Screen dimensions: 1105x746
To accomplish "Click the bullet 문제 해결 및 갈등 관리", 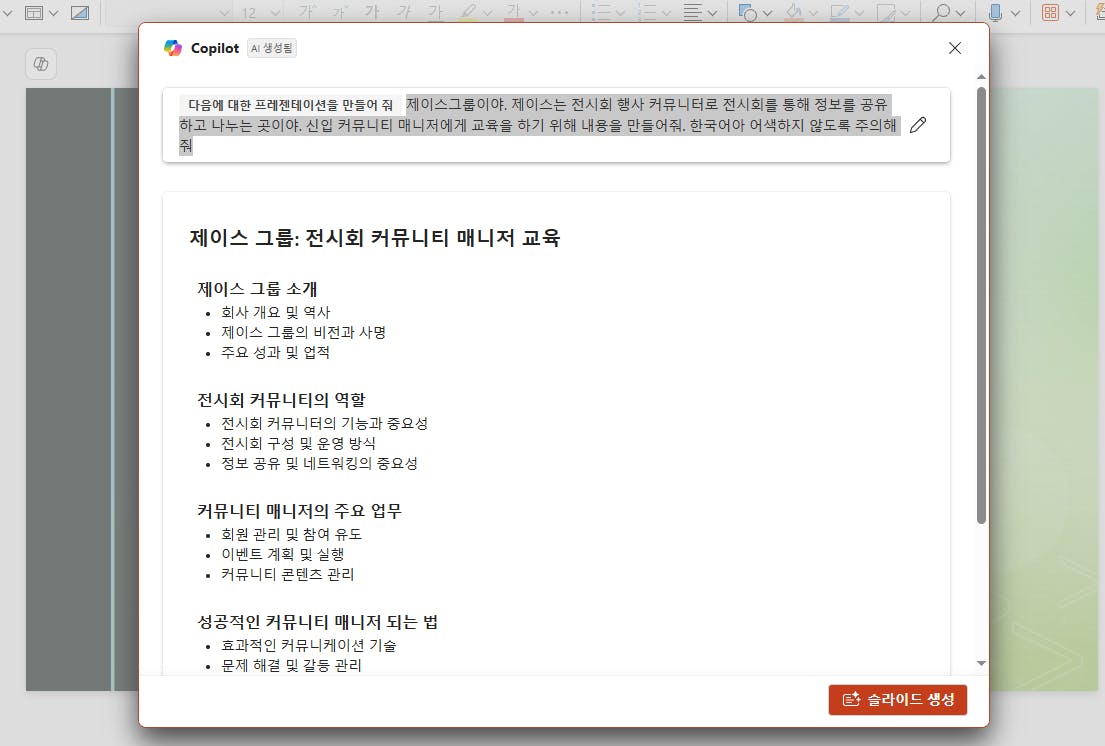I will (x=291, y=666).
